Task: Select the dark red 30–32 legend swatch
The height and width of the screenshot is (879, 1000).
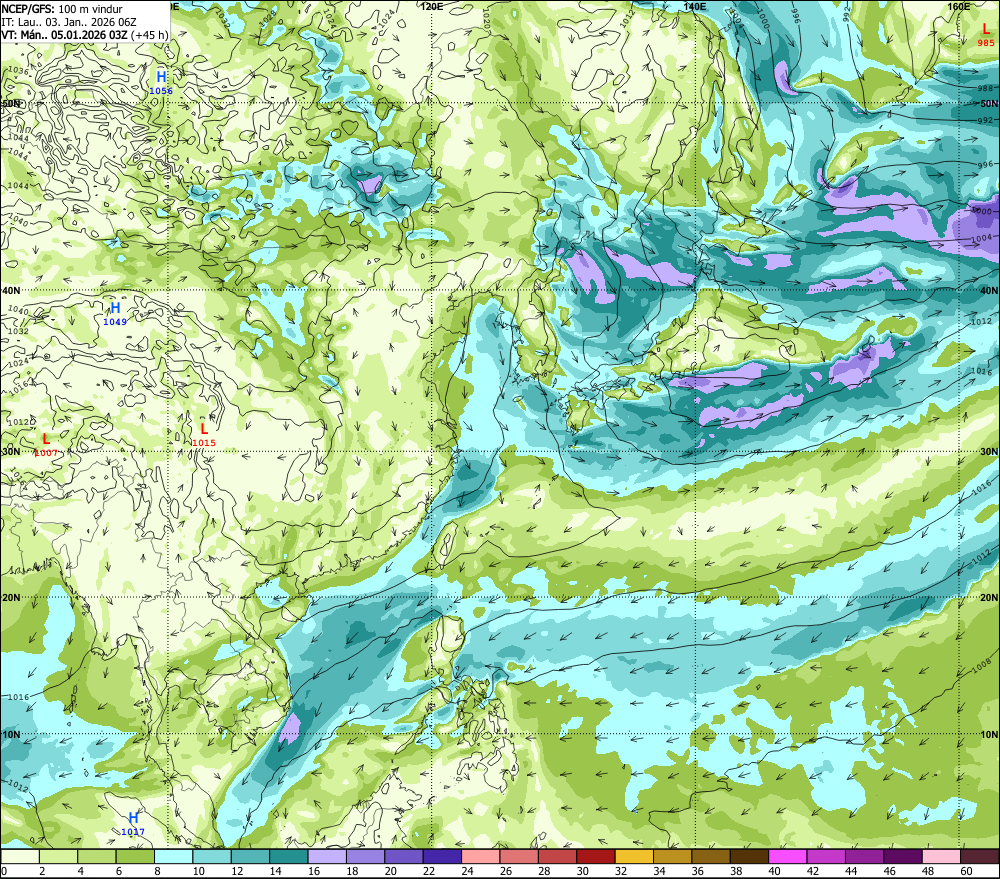Action: pyautogui.click(x=596, y=857)
